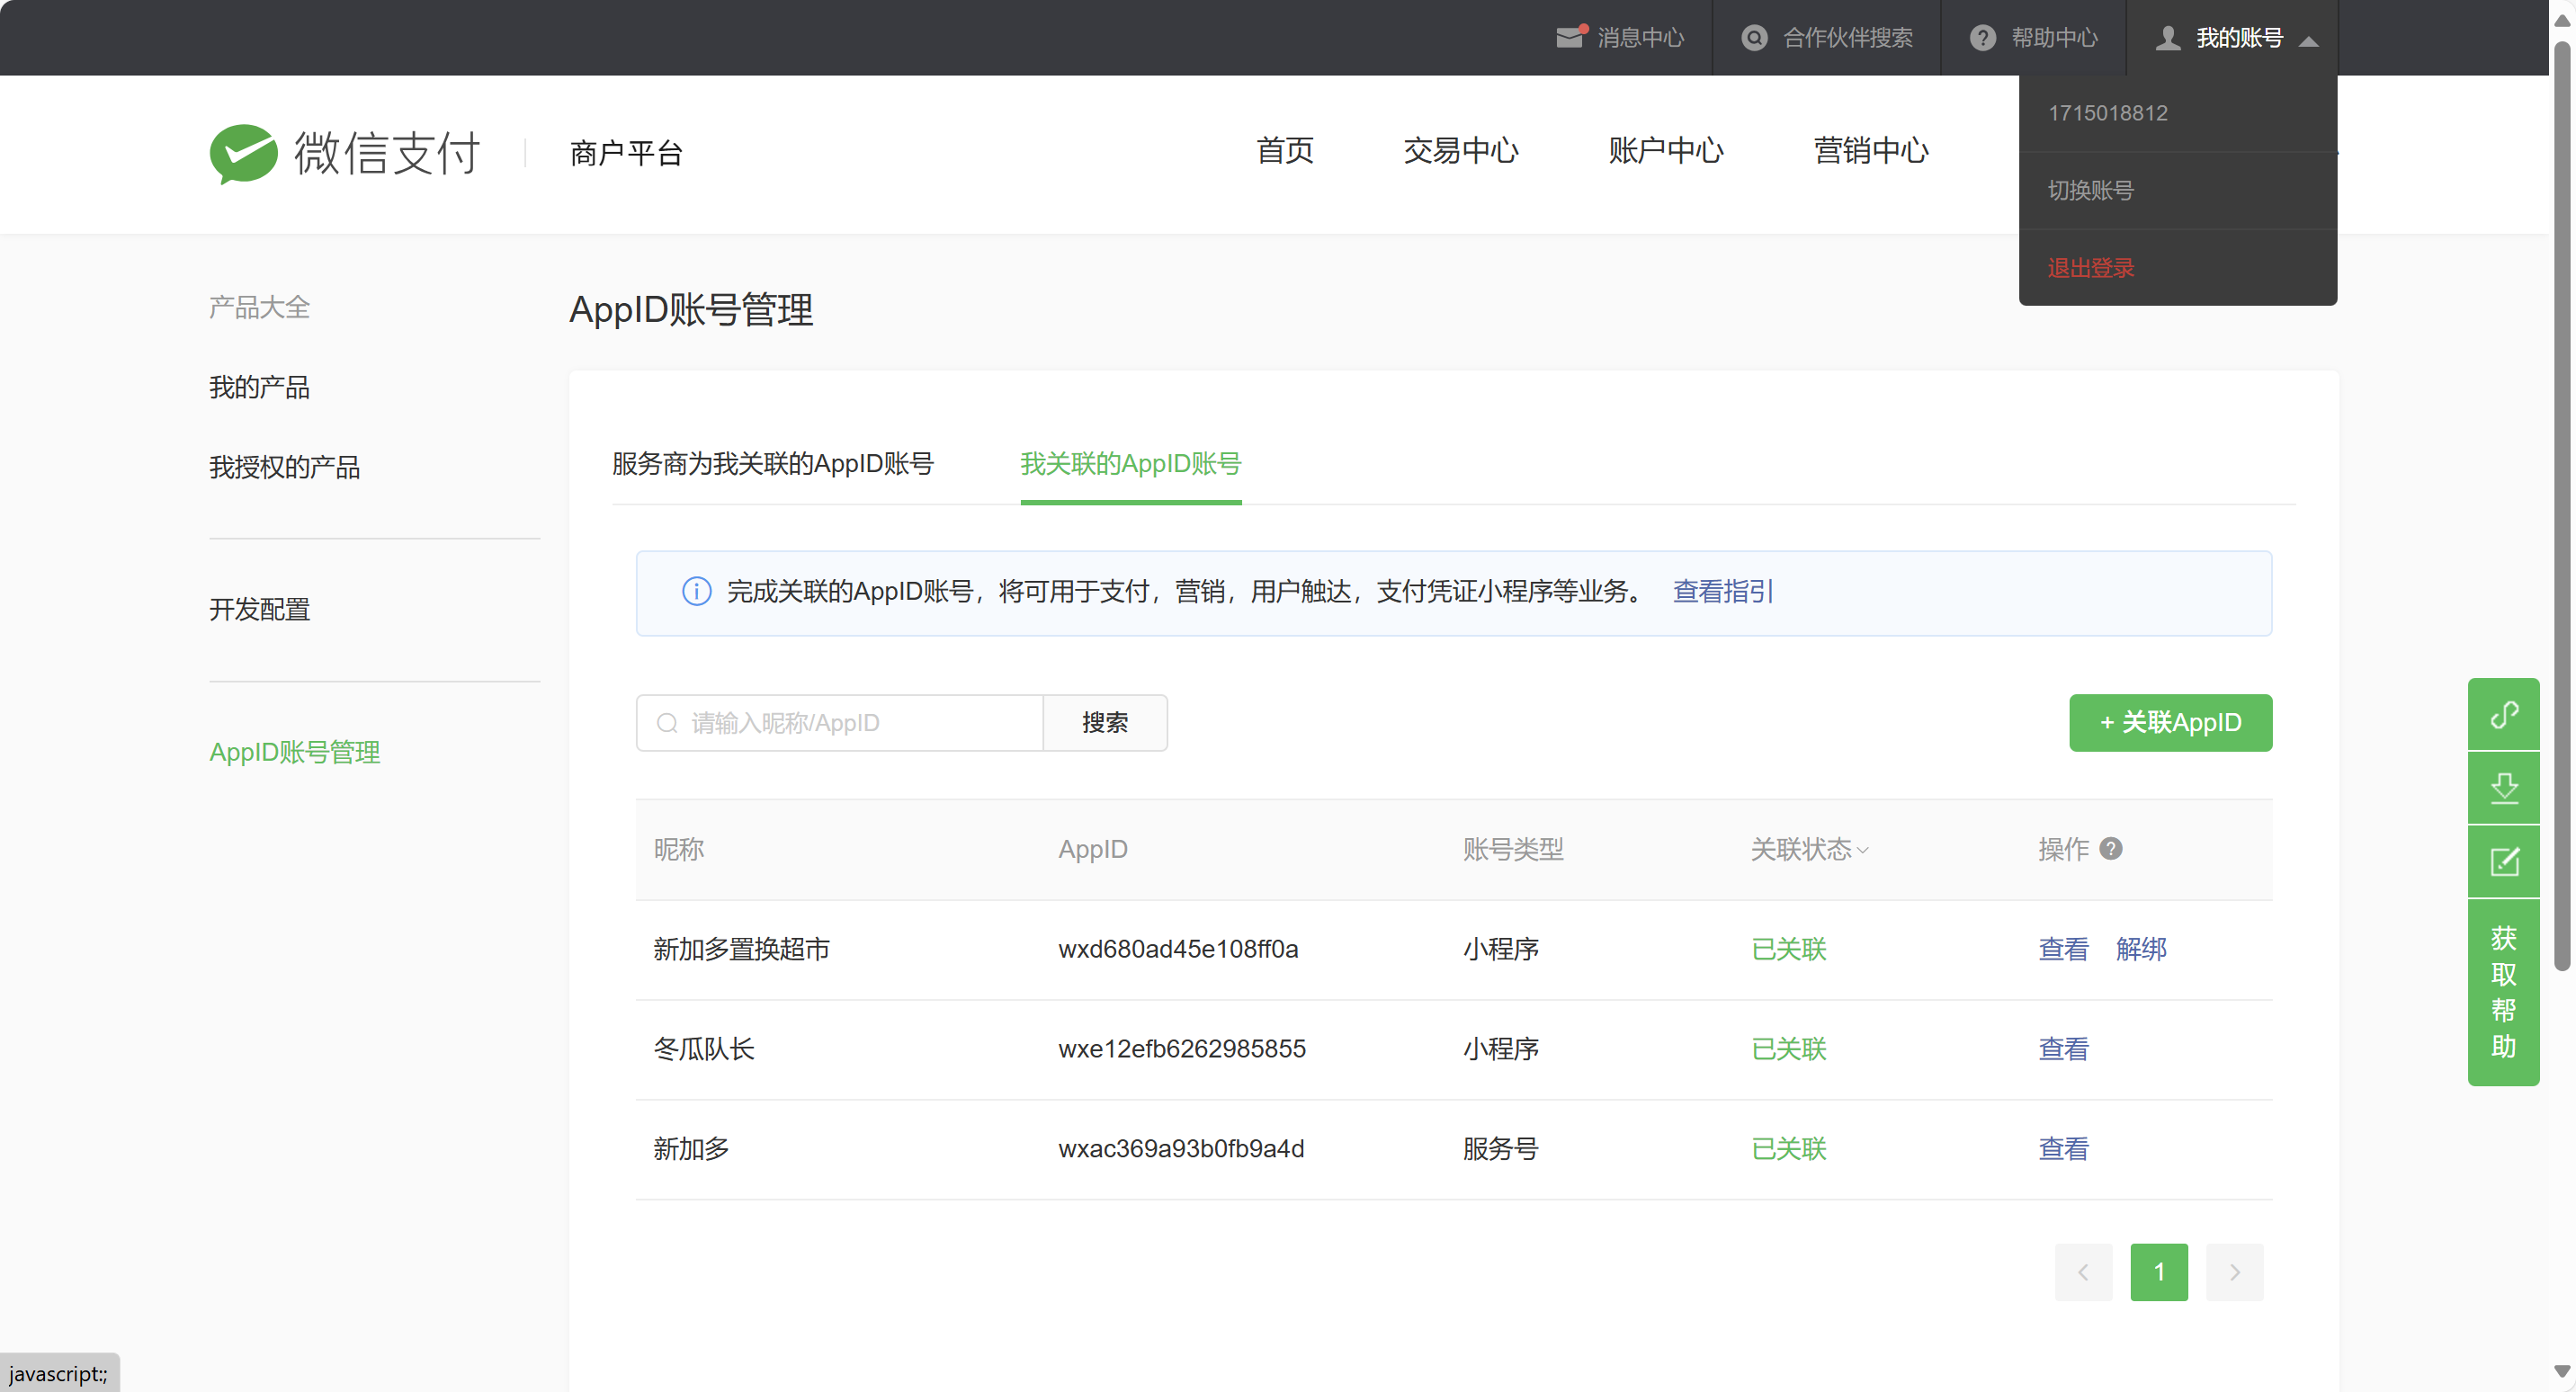Click the WeChat Pay logo icon

(x=243, y=153)
